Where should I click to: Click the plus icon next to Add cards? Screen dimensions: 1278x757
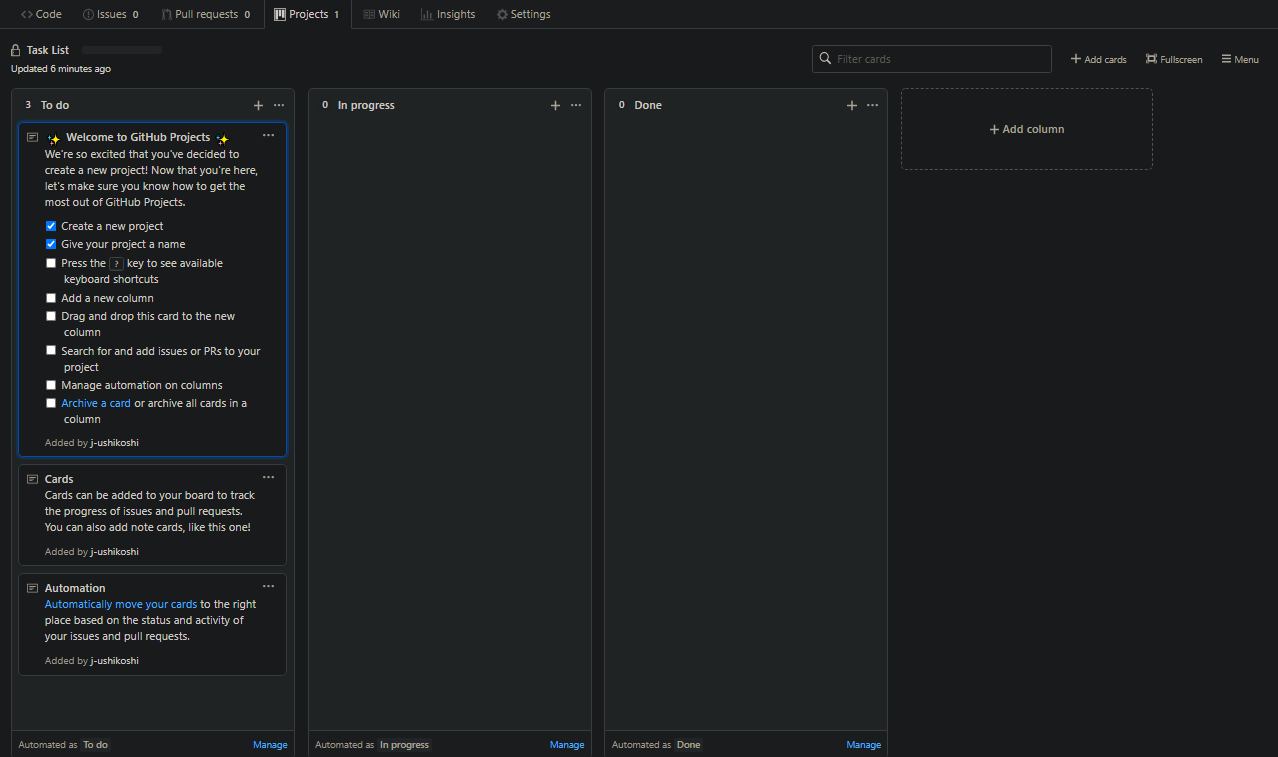coord(1076,59)
